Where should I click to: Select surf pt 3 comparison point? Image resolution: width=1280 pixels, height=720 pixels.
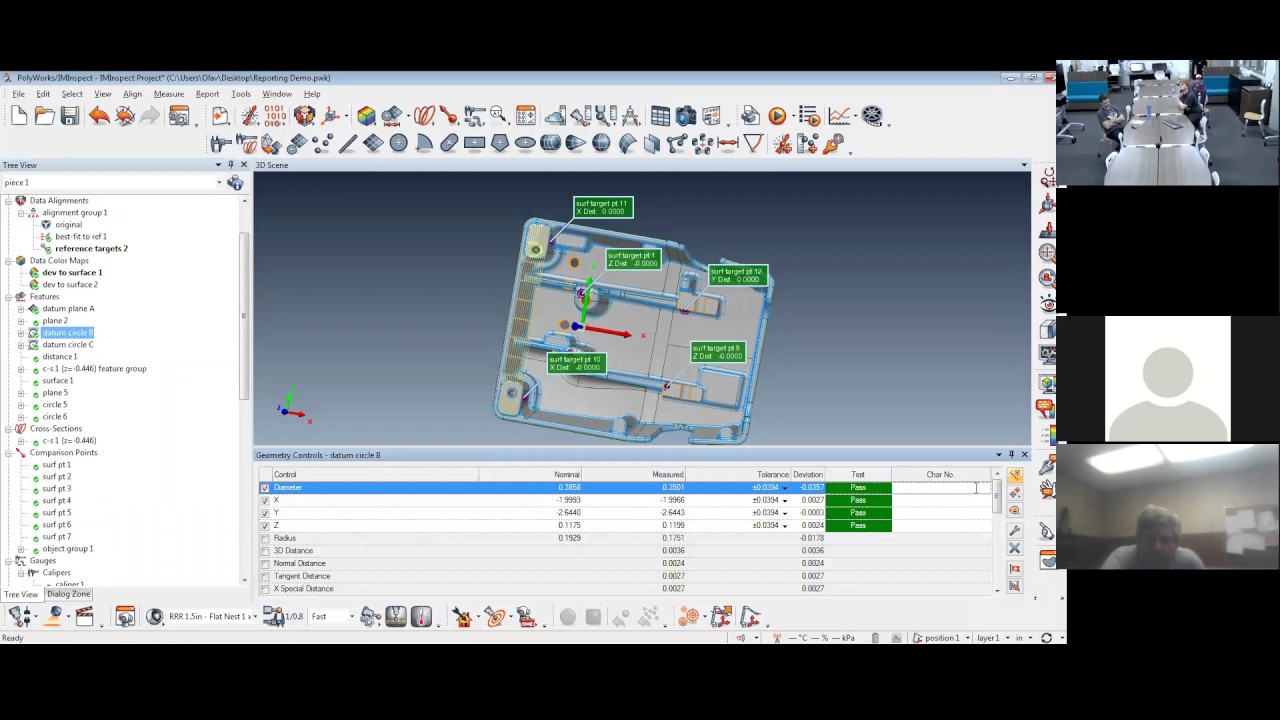[x=56, y=489]
